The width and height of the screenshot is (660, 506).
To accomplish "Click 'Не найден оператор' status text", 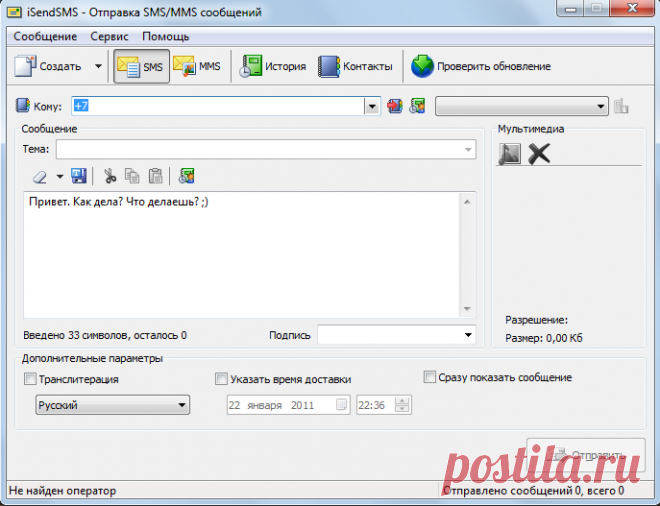I will pyautogui.click(x=62, y=491).
